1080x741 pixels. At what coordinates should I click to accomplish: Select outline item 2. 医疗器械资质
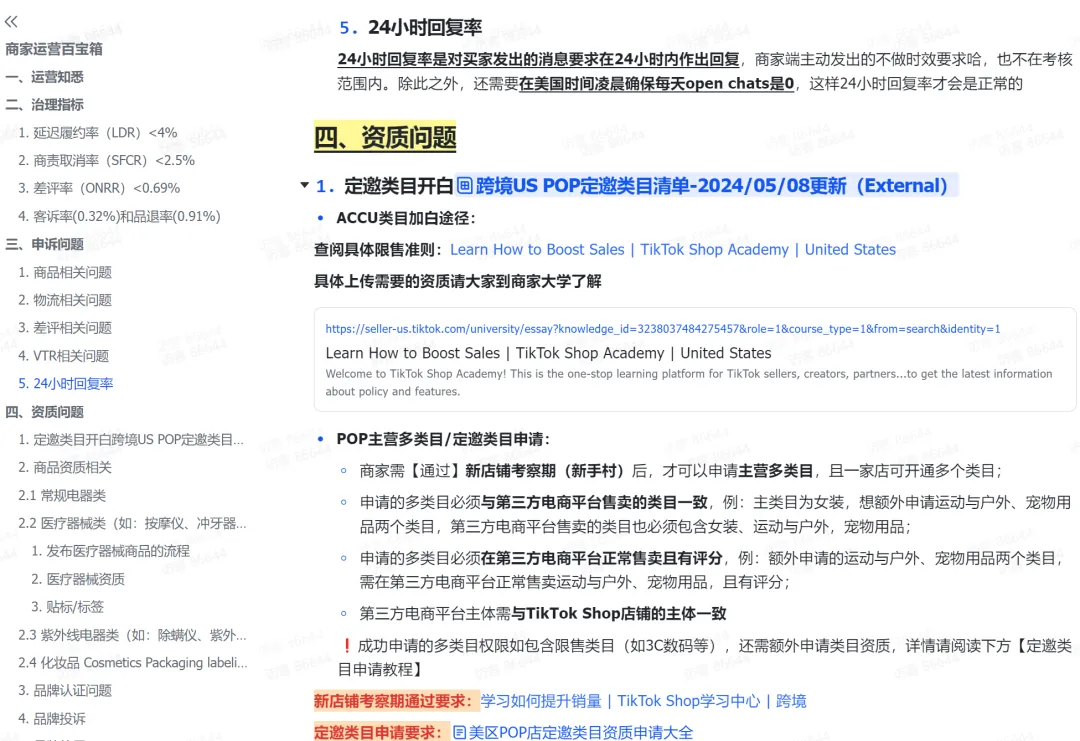(78, 579)
